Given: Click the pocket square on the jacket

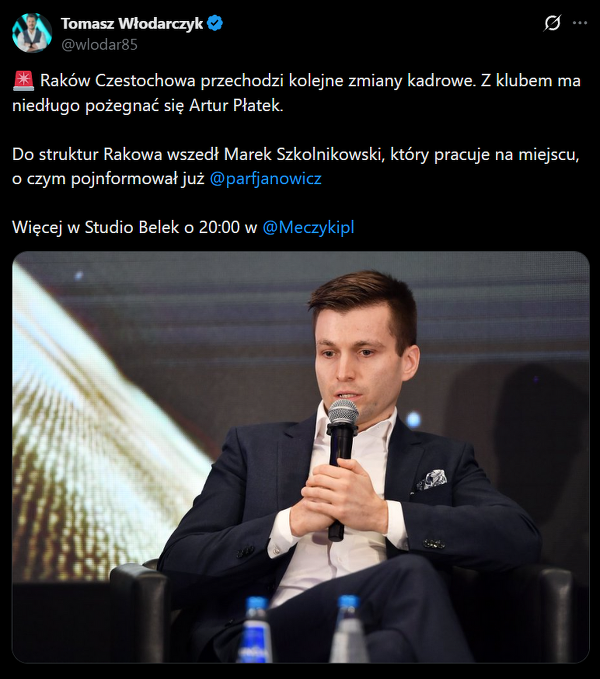Looking at the screenshot, I should pyautogui.click(x=431, y=480).
